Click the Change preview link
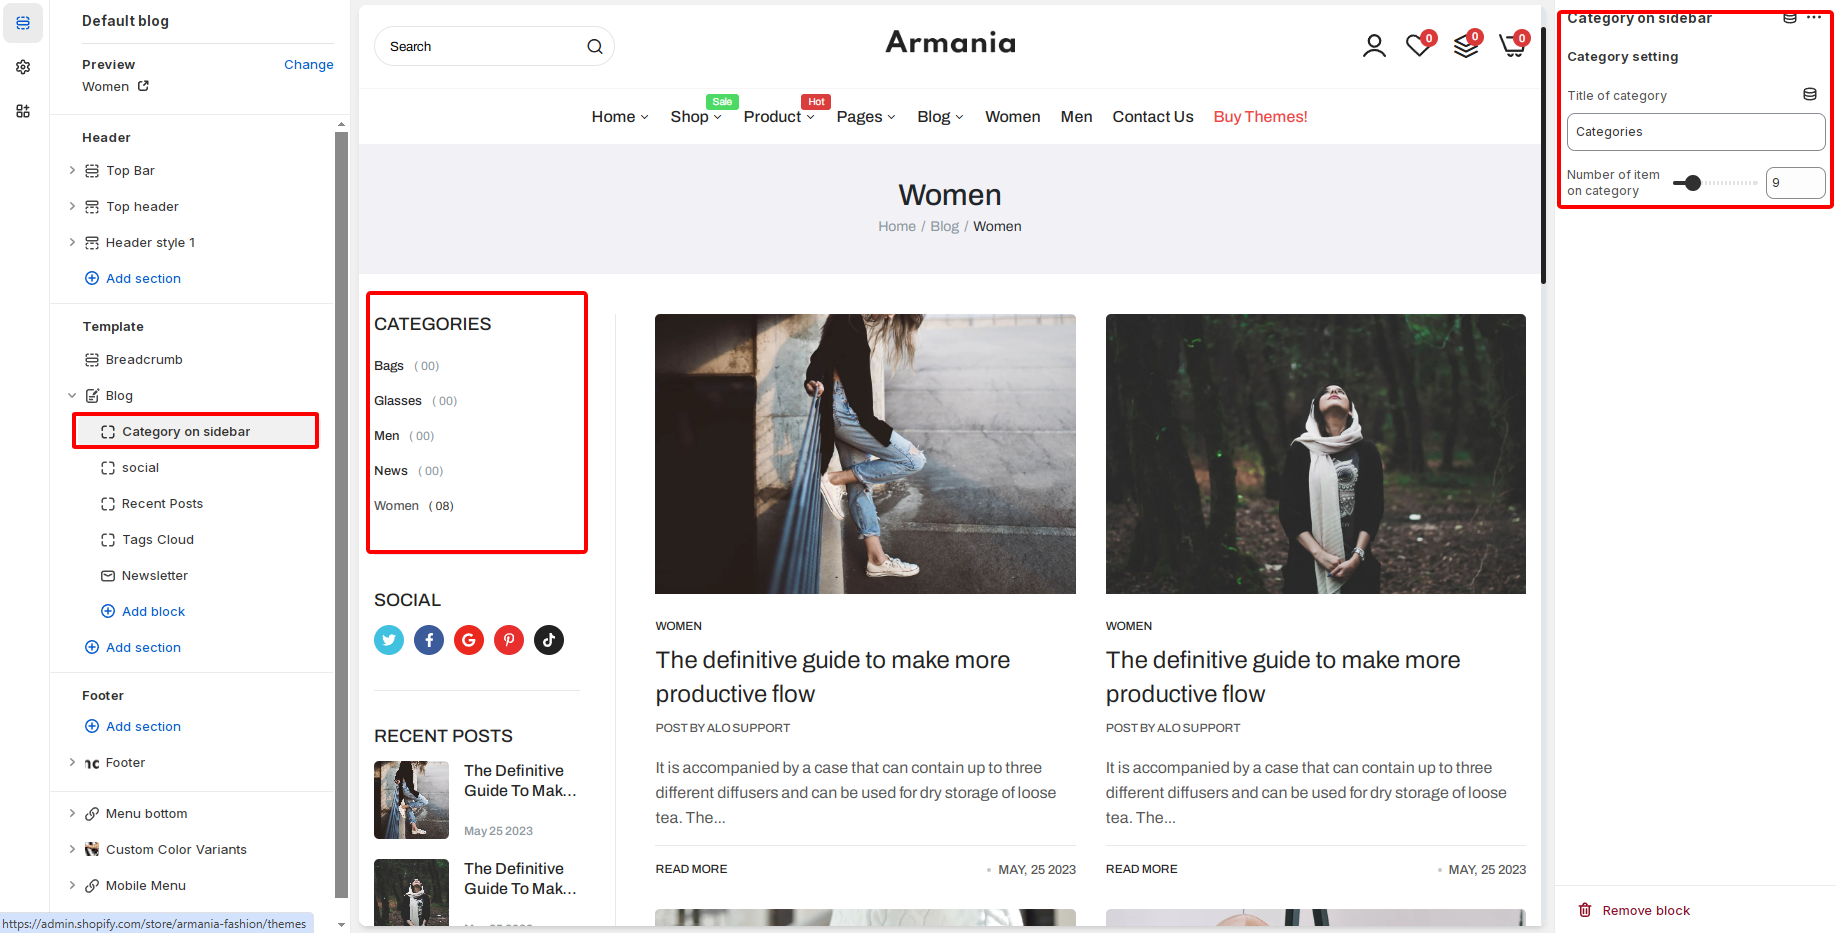Viewport: 1836px width, 933px height. click(309, 65)
